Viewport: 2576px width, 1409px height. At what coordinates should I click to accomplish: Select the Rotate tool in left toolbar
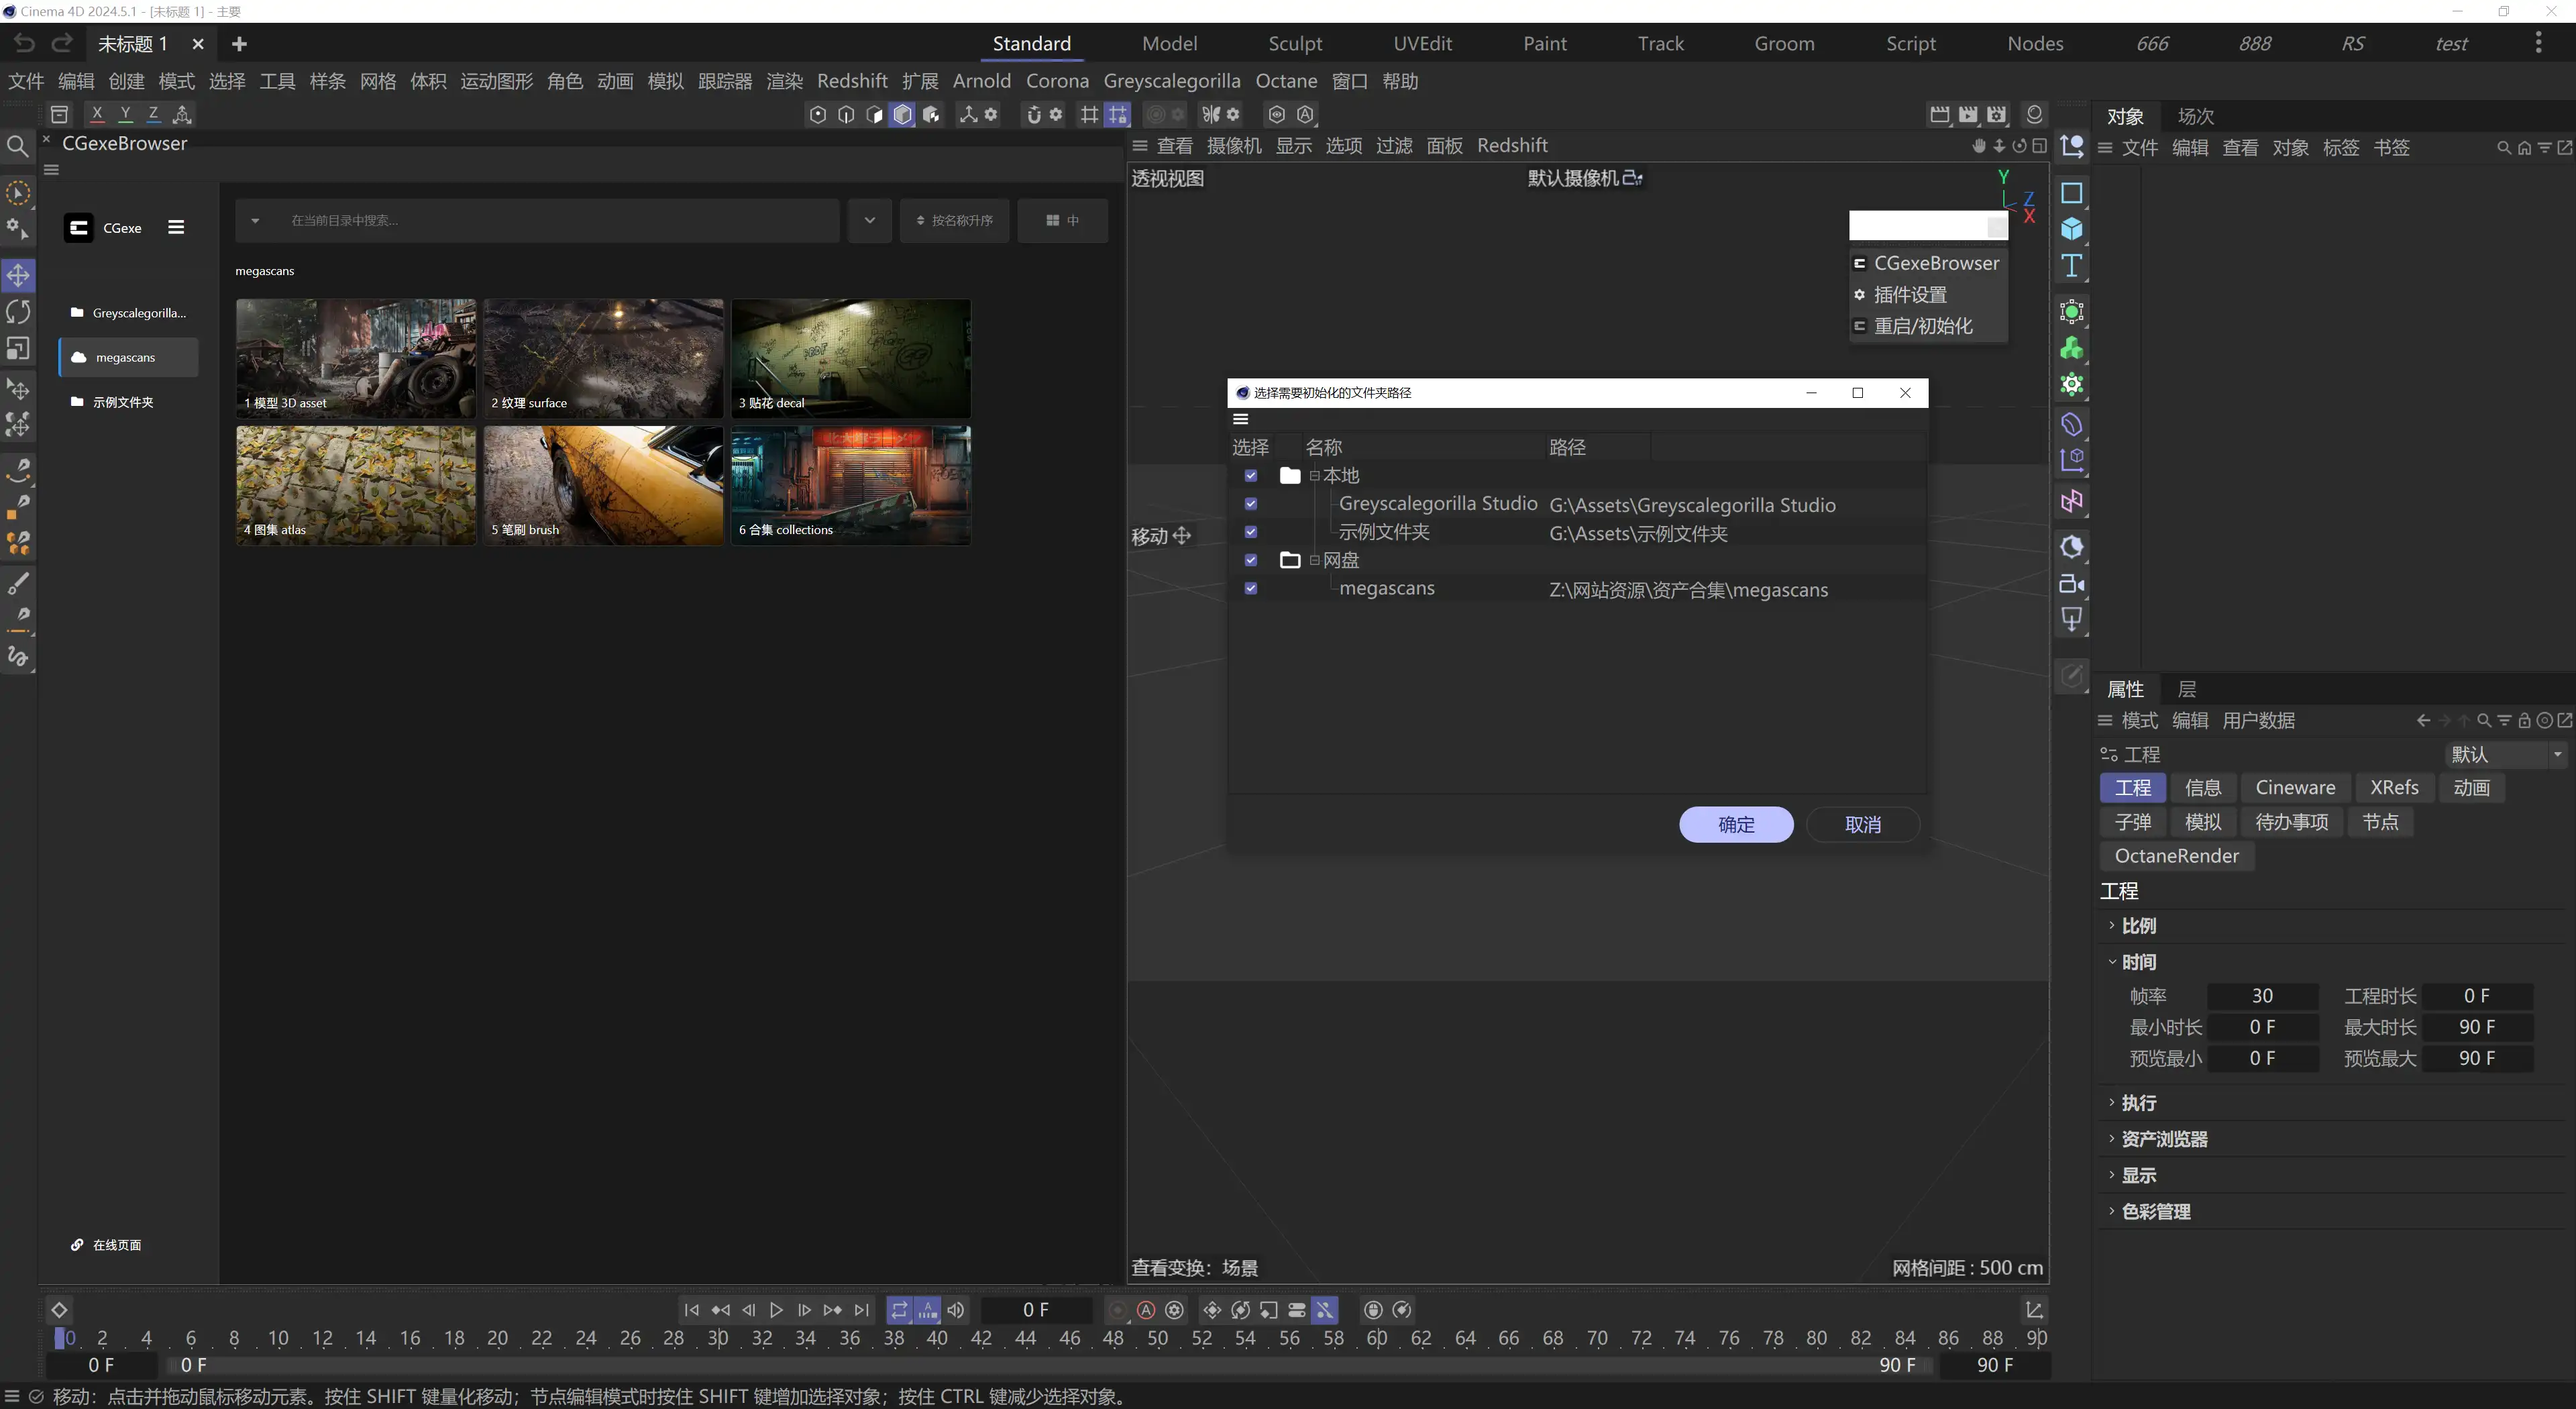point(18,311)
